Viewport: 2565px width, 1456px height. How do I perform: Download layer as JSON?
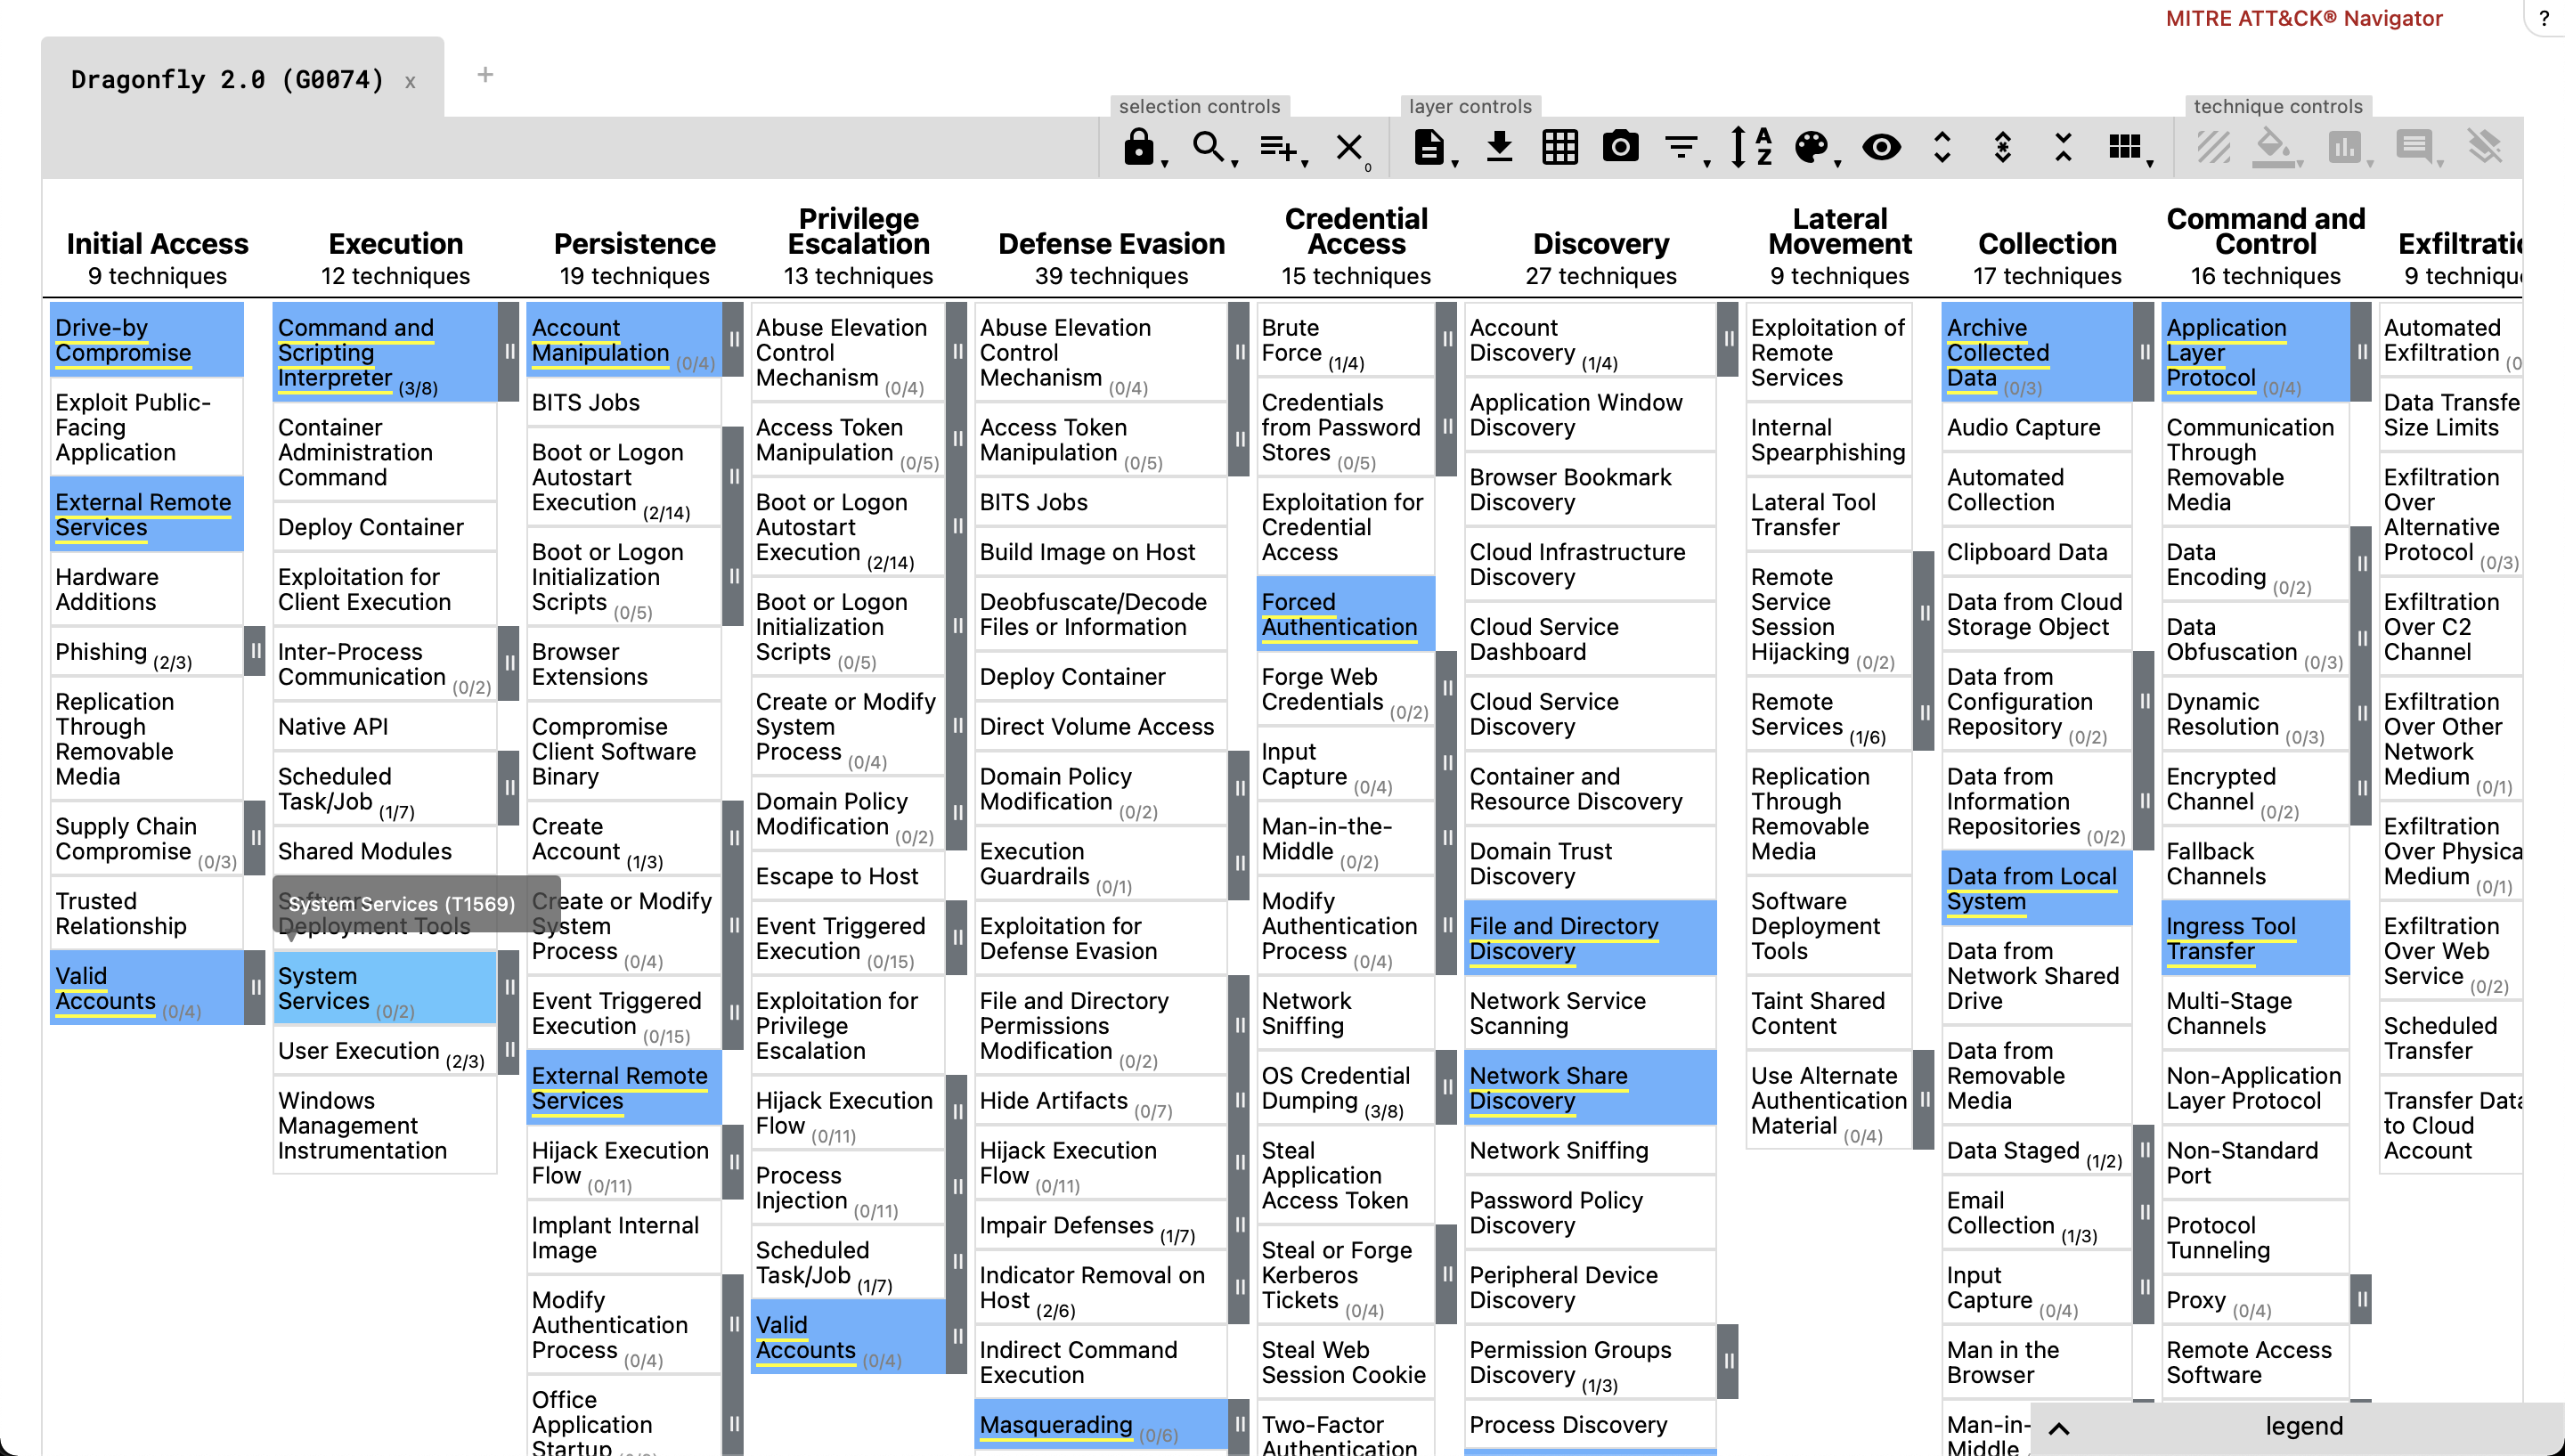click(1499, 148)
